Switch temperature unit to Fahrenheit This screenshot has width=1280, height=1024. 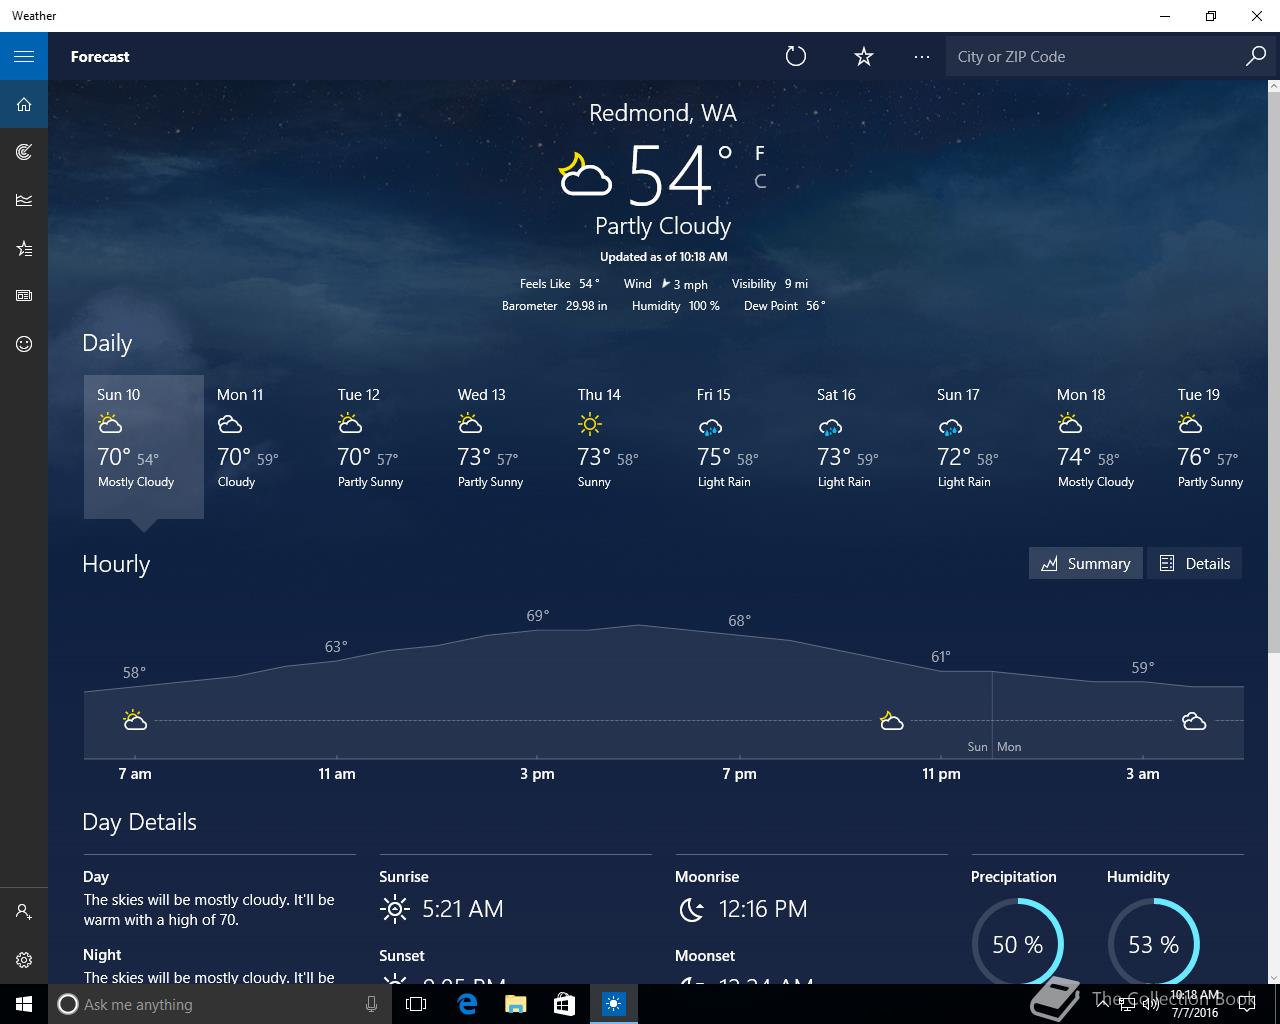pos(760,153)
